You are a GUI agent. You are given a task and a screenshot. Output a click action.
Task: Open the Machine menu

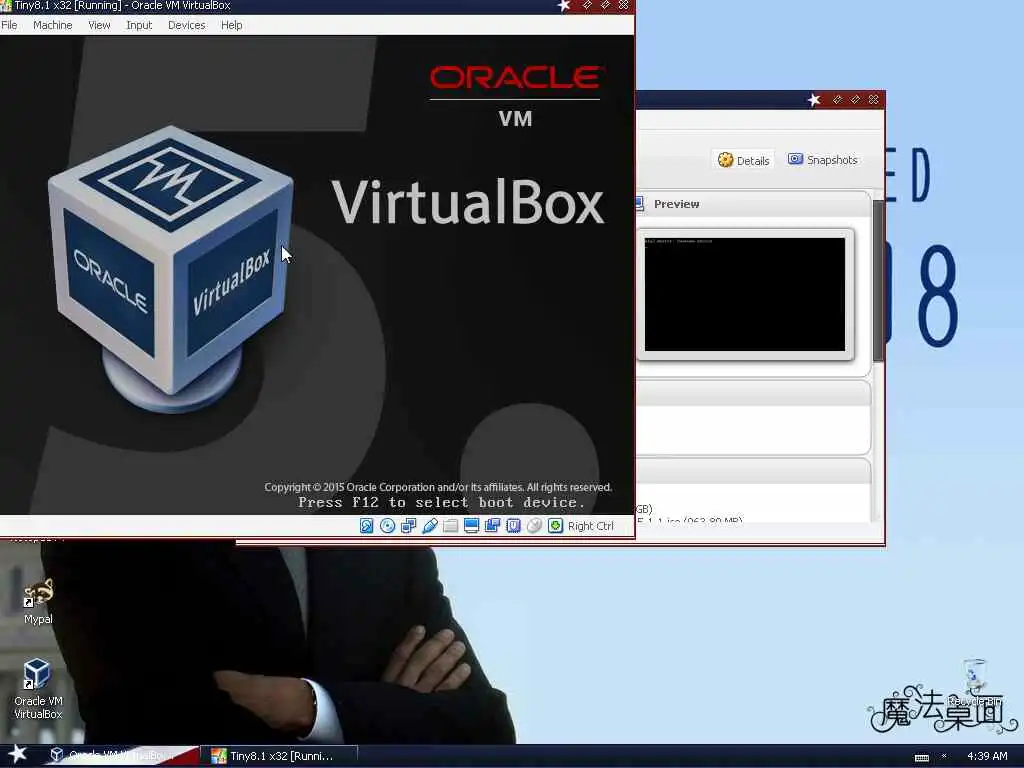click(x=52, y=25)
